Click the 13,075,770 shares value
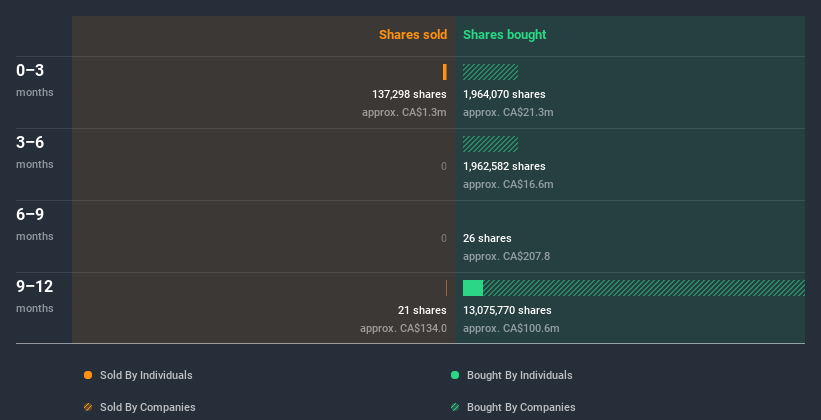821x420 pixels. [x=507, y=310]
